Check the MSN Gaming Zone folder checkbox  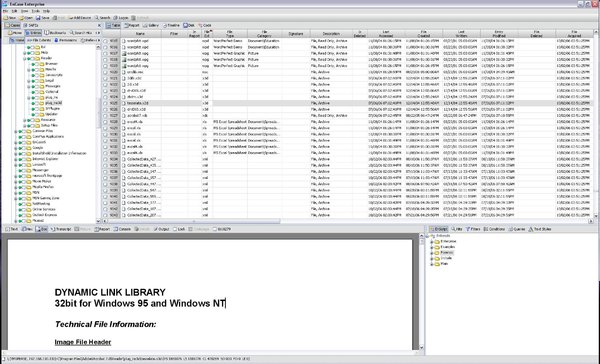(24, 198)
